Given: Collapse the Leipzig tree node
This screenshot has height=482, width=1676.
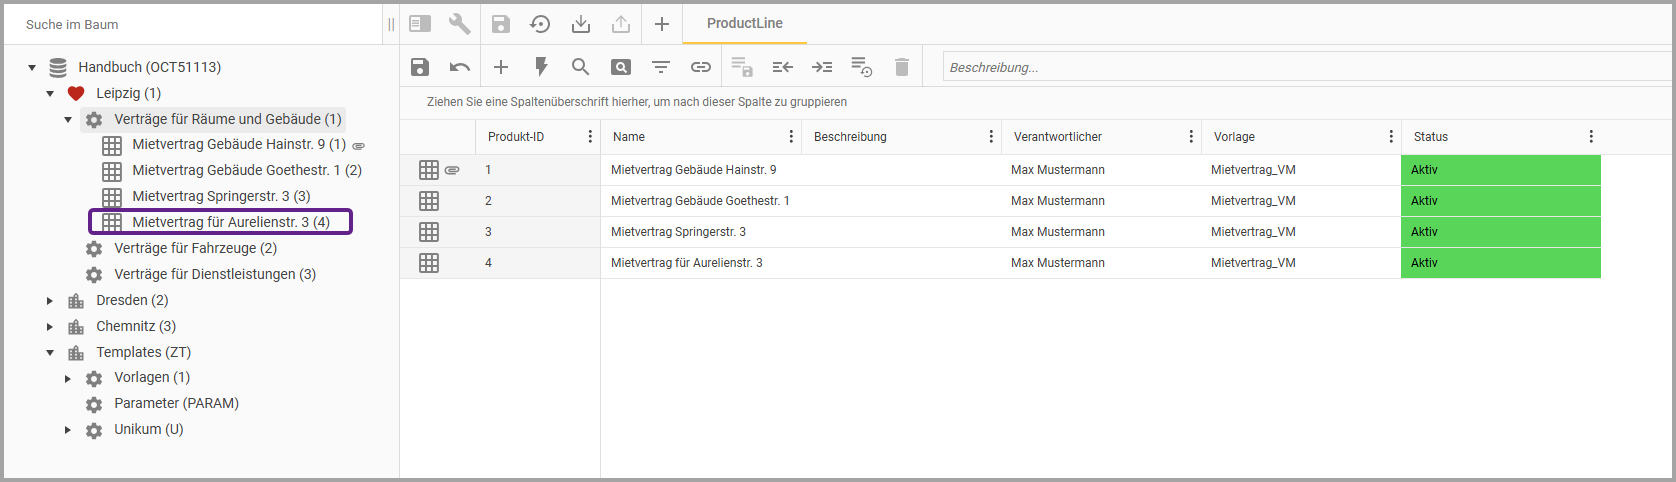Looking at the screenshot, I should pos(50,93).
